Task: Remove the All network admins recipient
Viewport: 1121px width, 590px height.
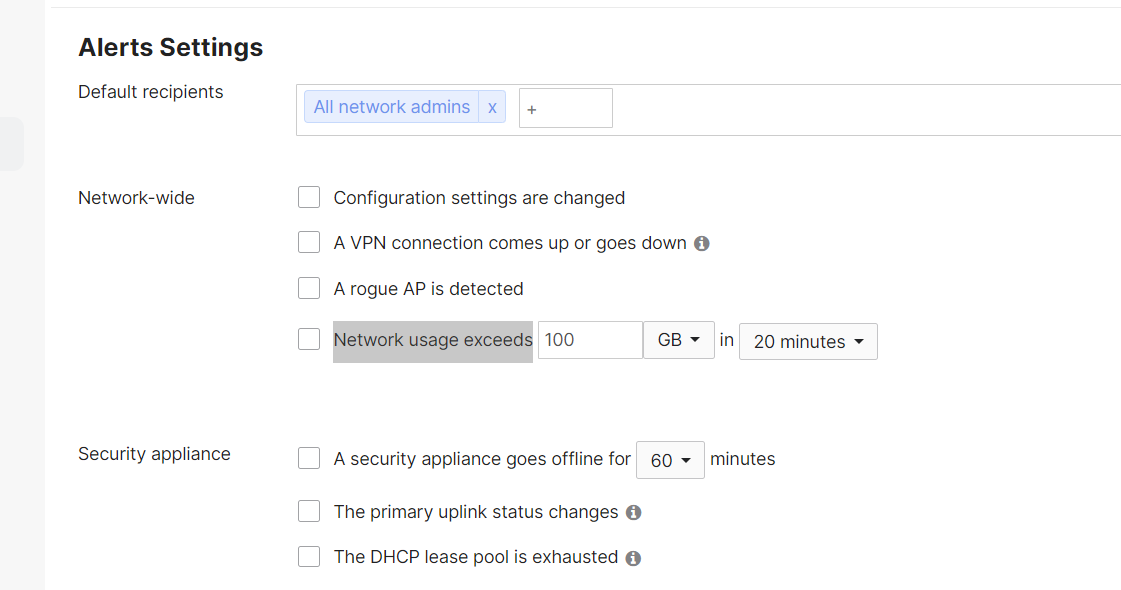Action: coord(492,107)
